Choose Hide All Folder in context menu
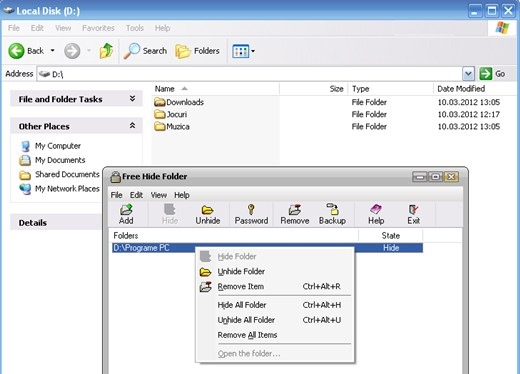Viewport: 520px width, 374px height. [275, 305]
